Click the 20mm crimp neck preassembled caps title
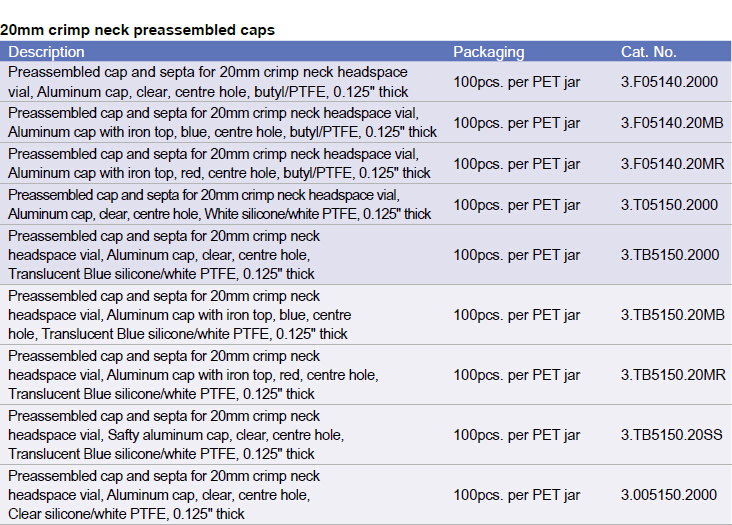This screenshot has width=732, height=525. tap(137, 30)
